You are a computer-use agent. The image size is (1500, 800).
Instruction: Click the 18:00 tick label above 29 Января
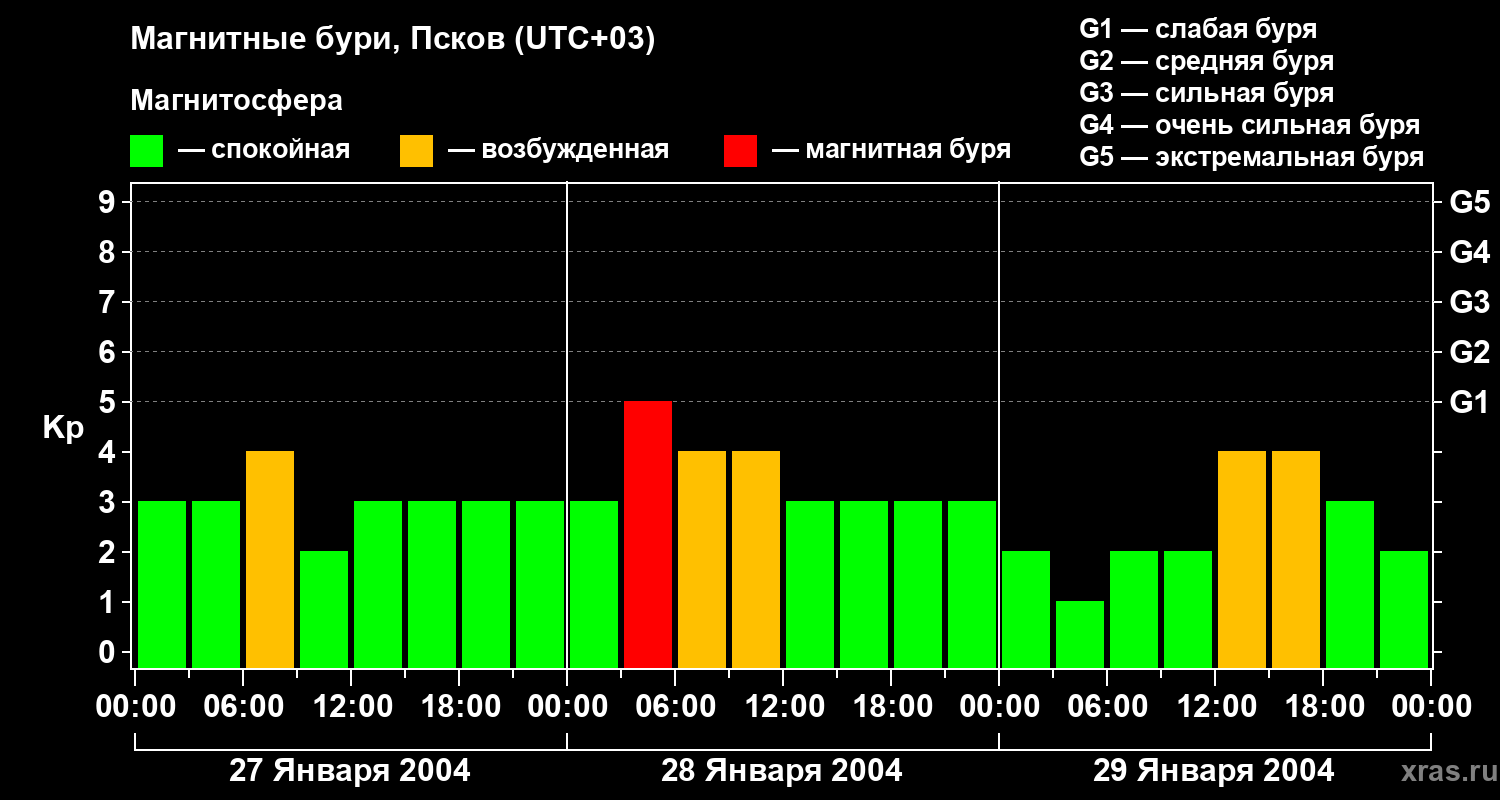click(1323, 707)
